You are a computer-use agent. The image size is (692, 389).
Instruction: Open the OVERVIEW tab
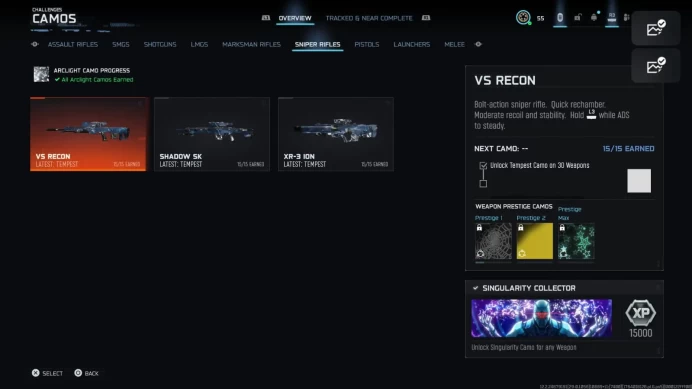coord(295,18)
